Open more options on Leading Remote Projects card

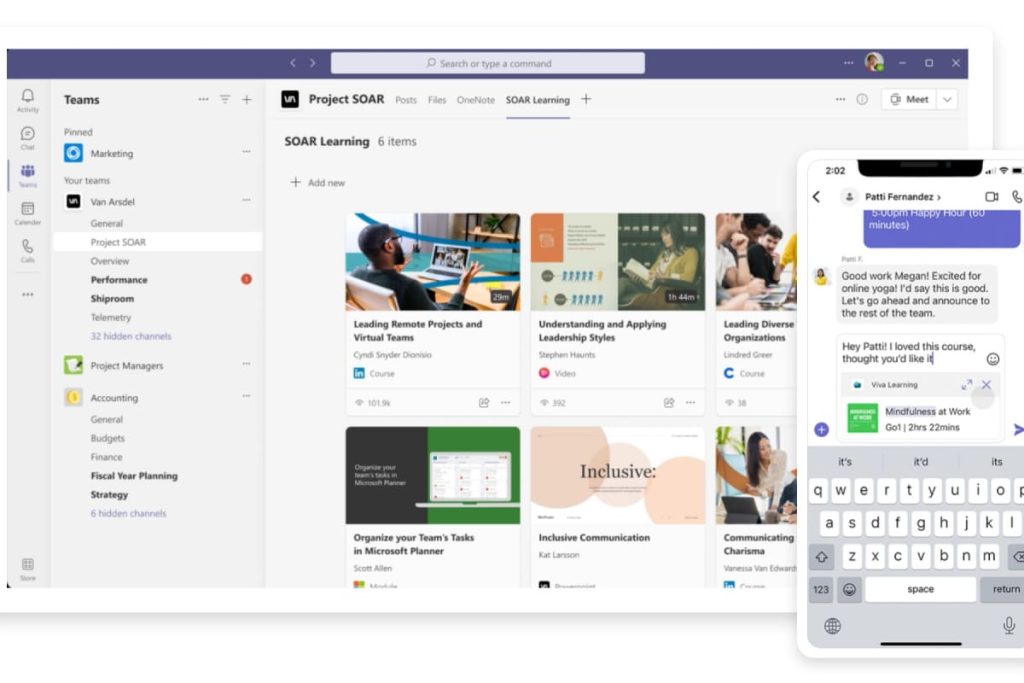point(505,403)
